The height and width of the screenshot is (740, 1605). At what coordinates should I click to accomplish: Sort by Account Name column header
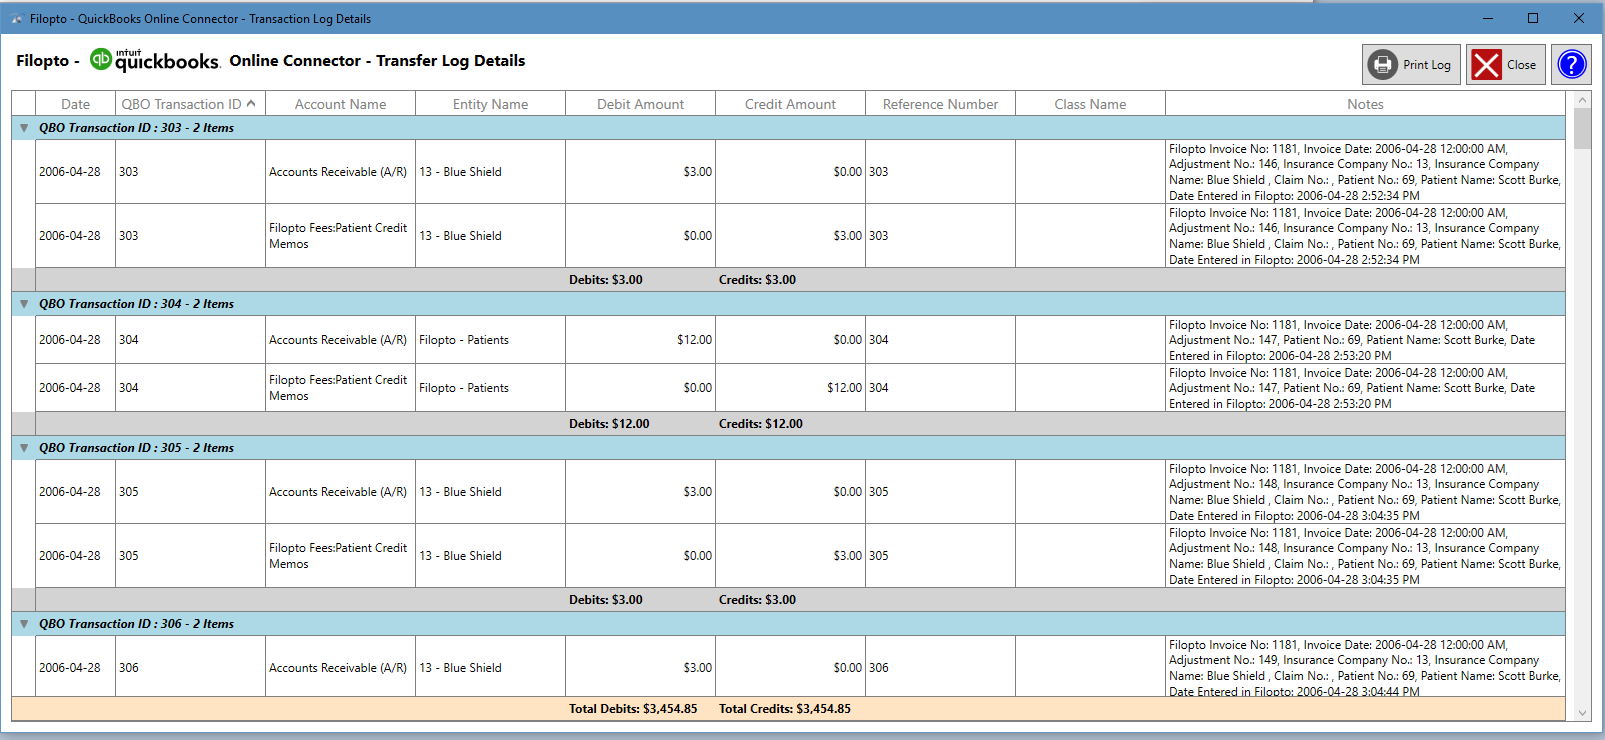340,104
